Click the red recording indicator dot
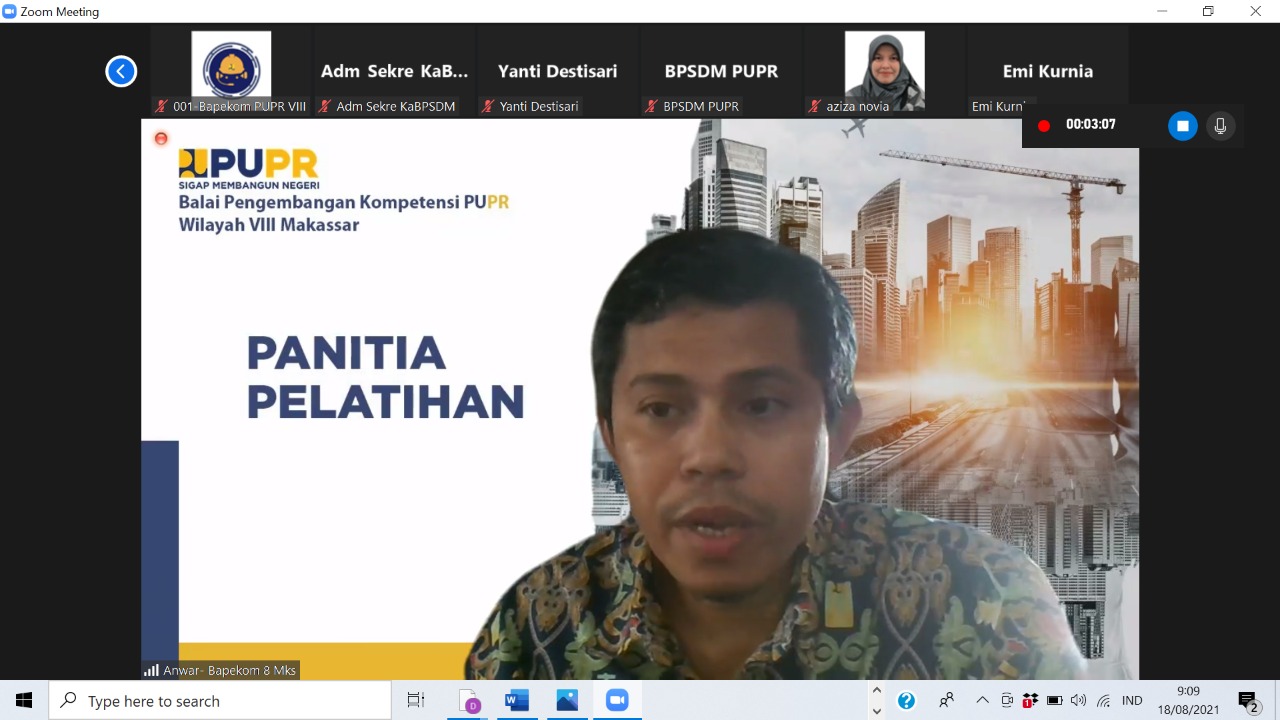Screen dimensions: 1280x720 tap(1044, 126)
